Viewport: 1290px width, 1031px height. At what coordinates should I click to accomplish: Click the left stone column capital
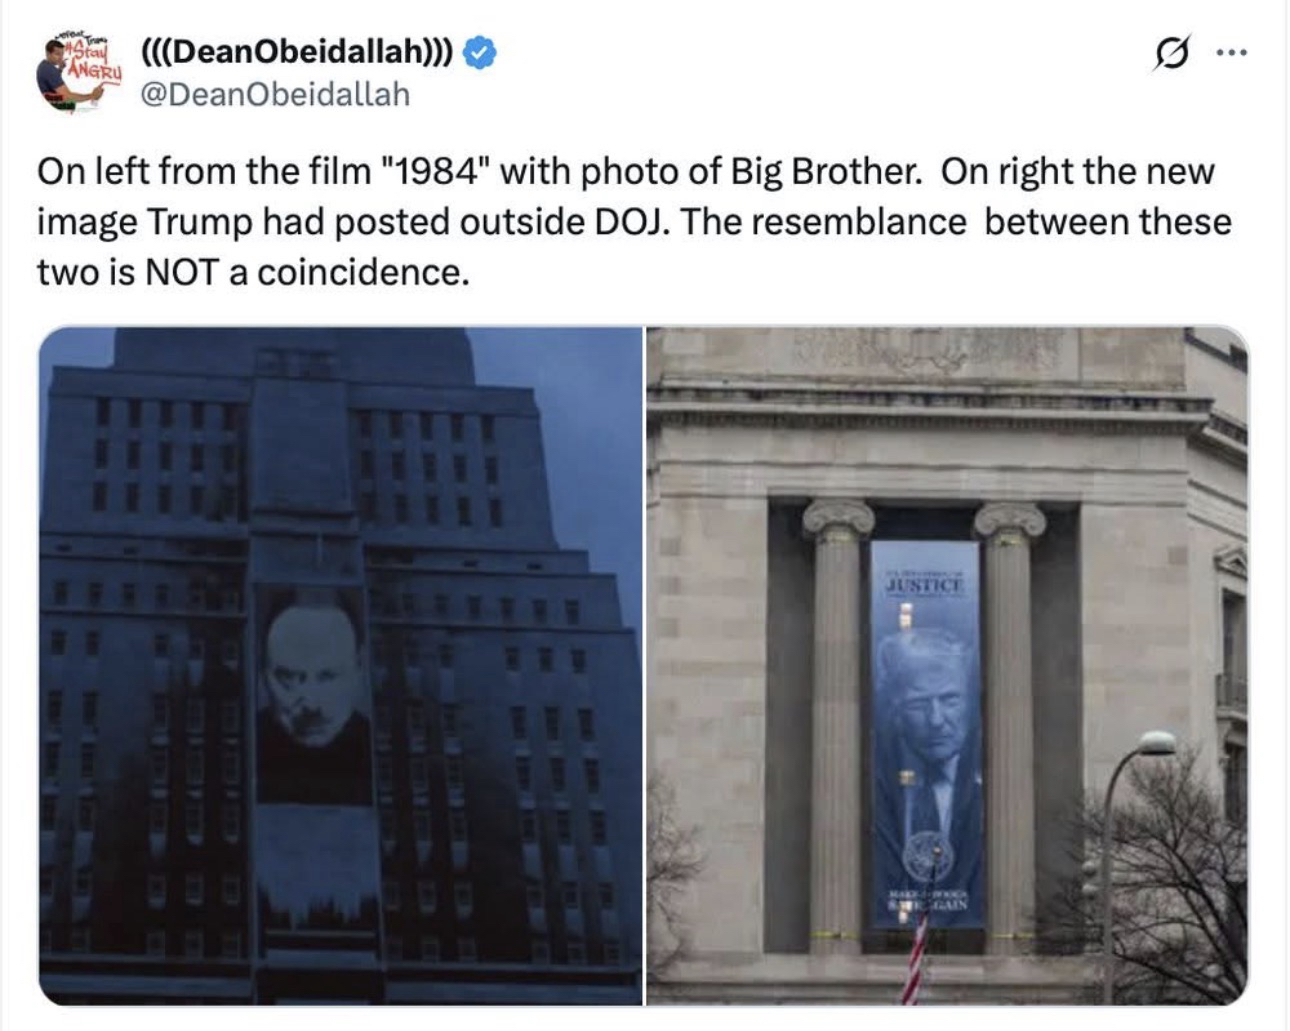pyautogui.click(x=837, y=519)
